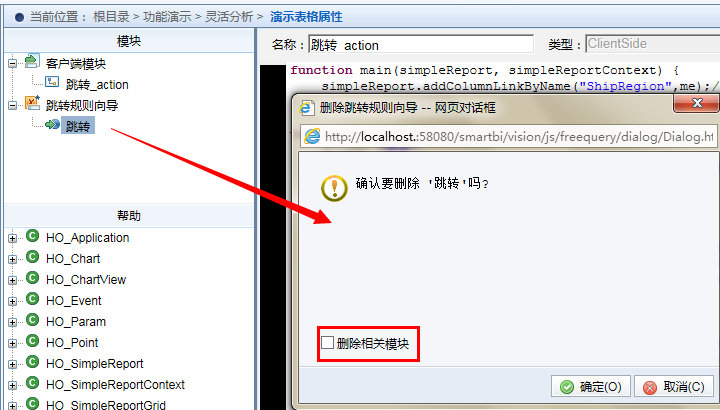This screenshot has width=720, height=410.
Task: Click the green arrow 跳转 rule icon
Action: (52, 124)
